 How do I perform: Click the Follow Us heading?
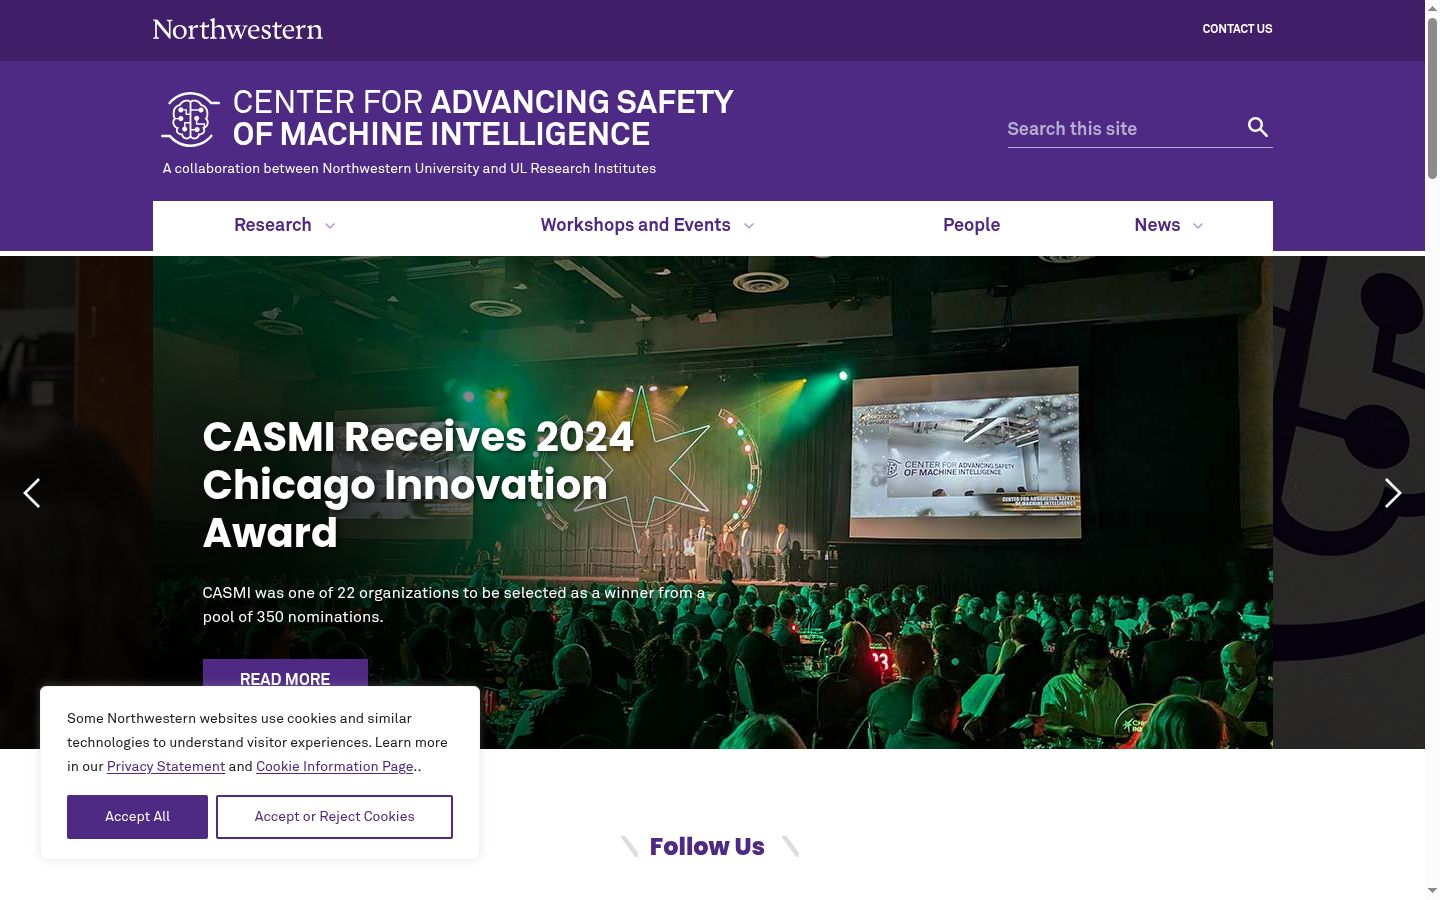coord(707,847)
